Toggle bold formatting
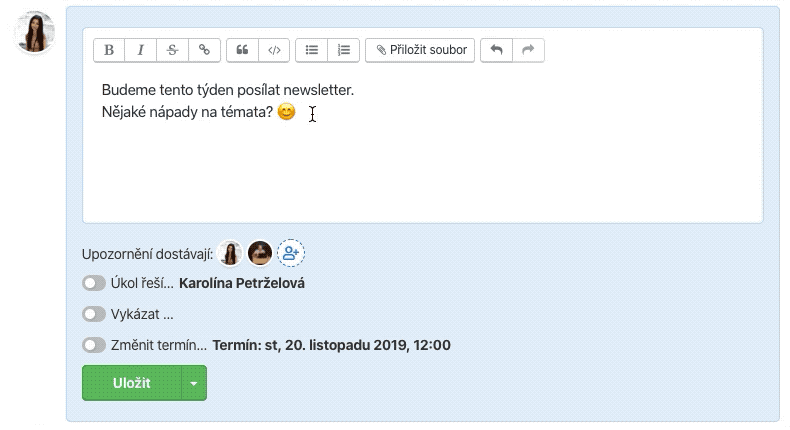Image resolution: width=790 pixels, height=430 pixels. pyautogui.click(x=109, y=50)
